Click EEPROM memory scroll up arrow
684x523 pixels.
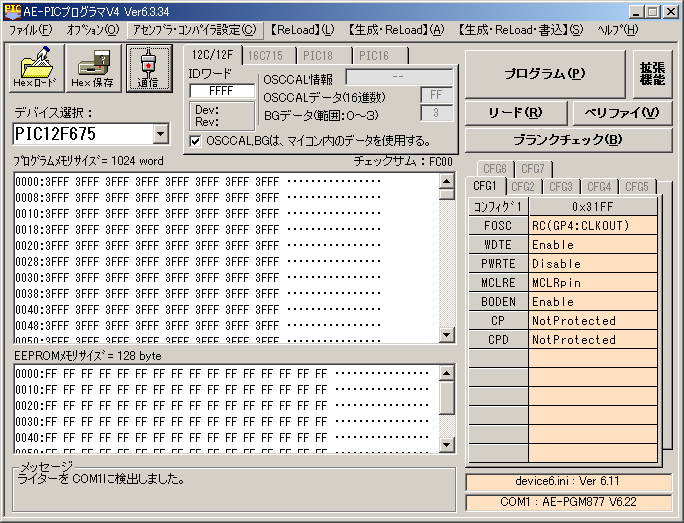pyautogui.click(x=447, y=373)
